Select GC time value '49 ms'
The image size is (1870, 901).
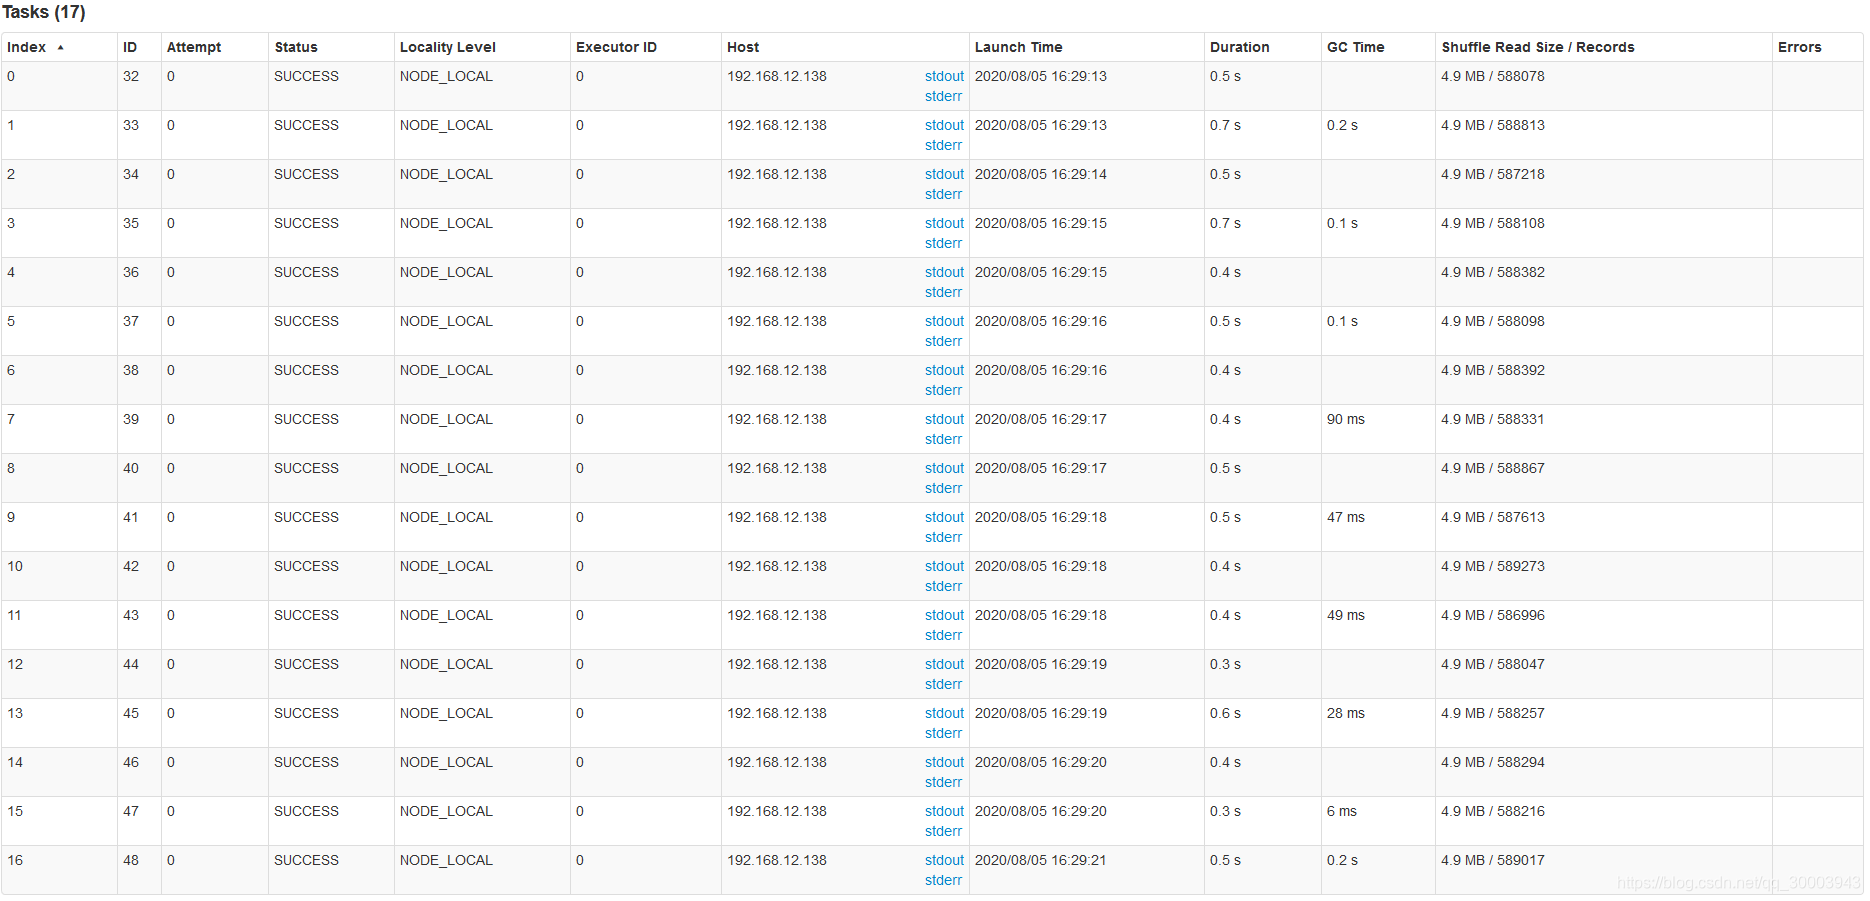1346,615
